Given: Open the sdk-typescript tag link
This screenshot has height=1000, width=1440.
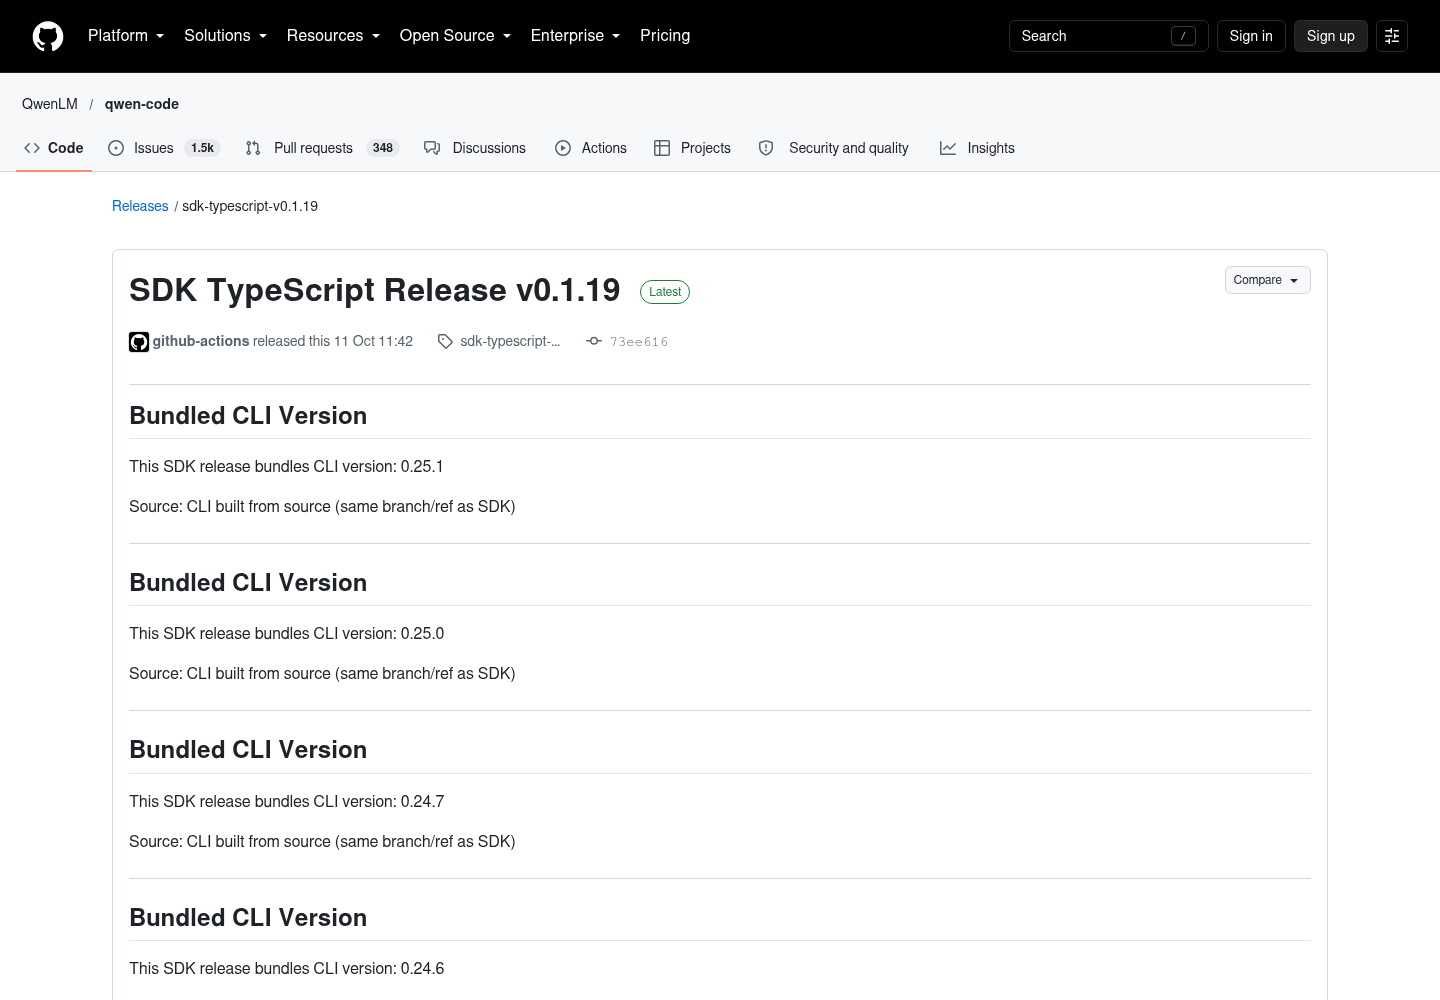Looking at the screenshot, I should tap(510, 341).
